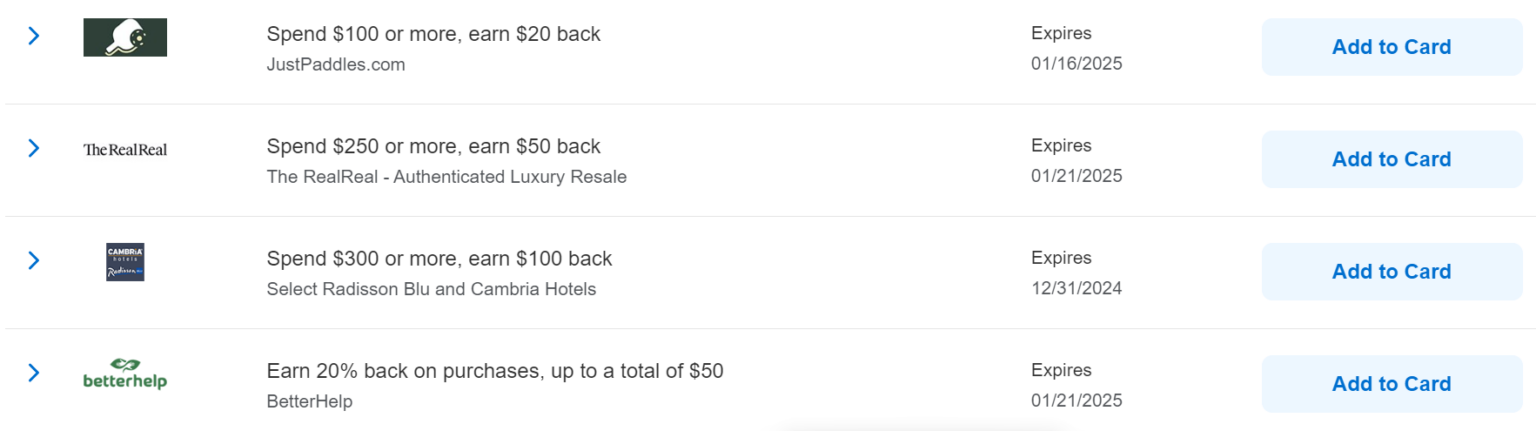This screenshot has height=431, width=1536.
Task: Click "Select Radisson Blu and Cambria Hotels" text
Action: click(431, 289)
